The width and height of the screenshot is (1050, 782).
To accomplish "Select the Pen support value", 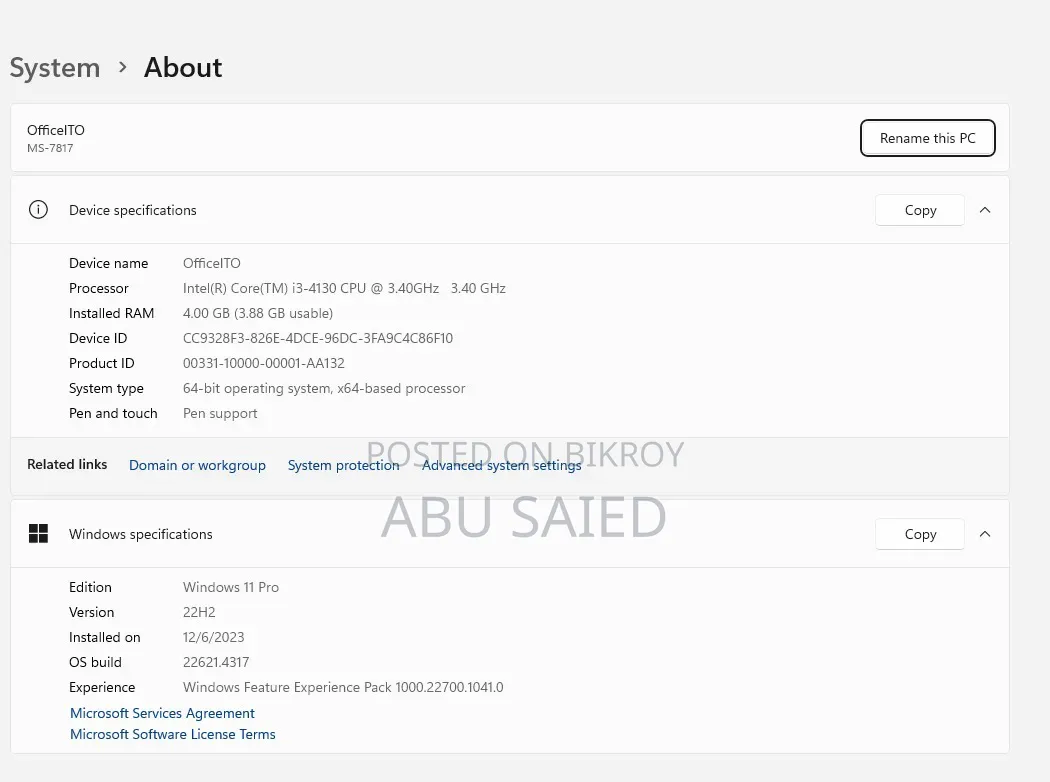I will tap(220, 413).
